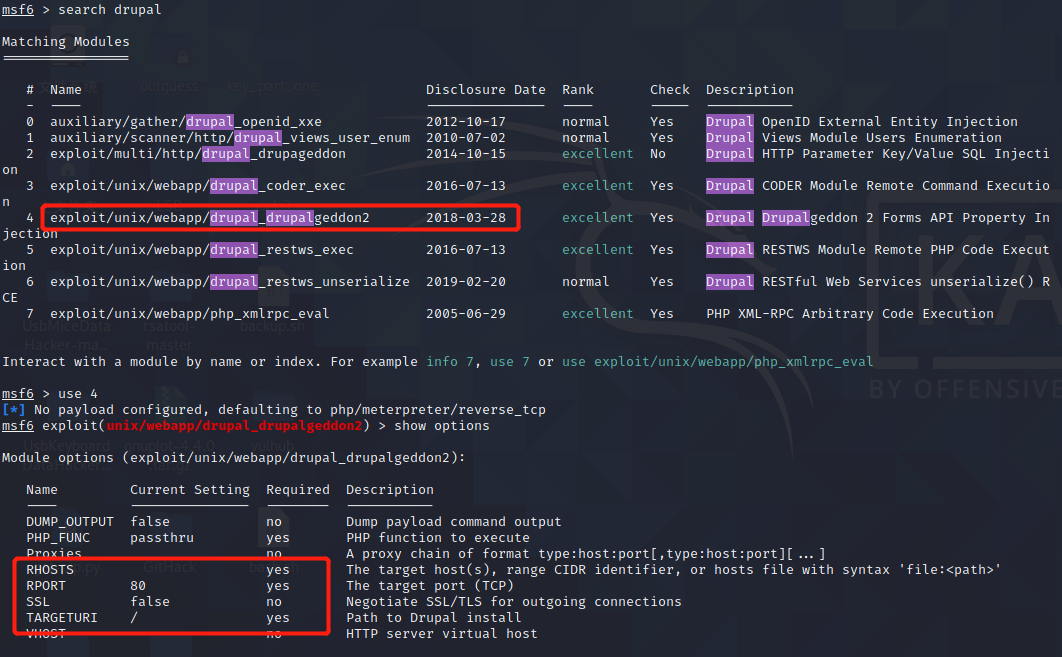Screen dimensions: 1062x657
Task: Click the search results 'Description' column header
Action: (x=750, y=89)
